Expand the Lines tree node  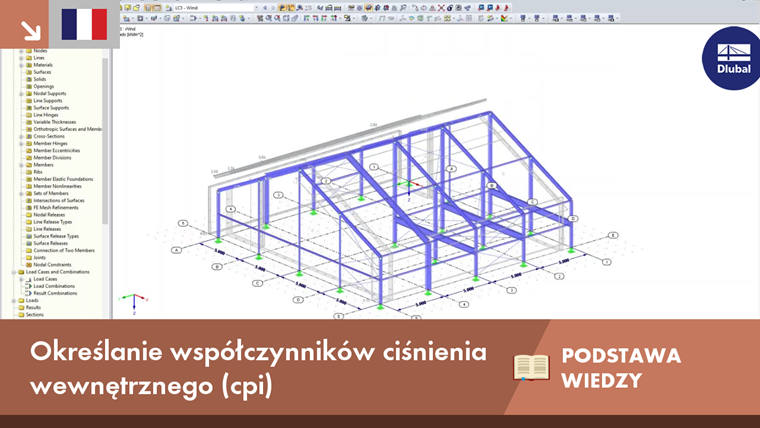pyautogui.click(x=21, y=58)
